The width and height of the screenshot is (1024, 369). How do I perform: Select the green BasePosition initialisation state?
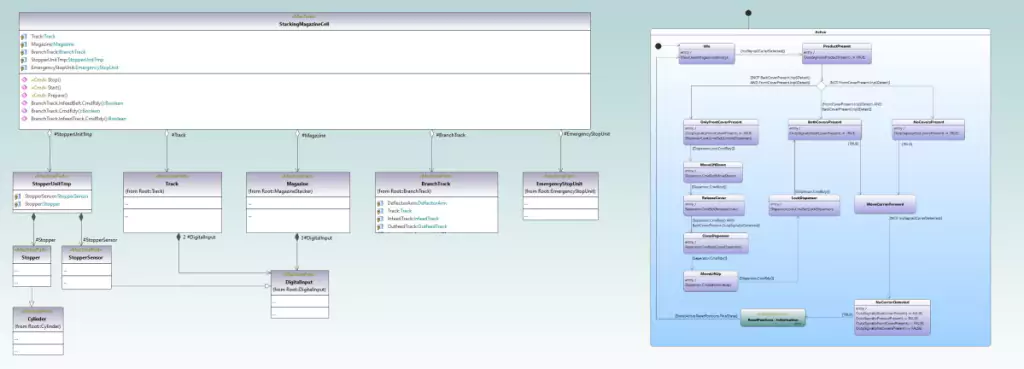(x=773, y=318)
